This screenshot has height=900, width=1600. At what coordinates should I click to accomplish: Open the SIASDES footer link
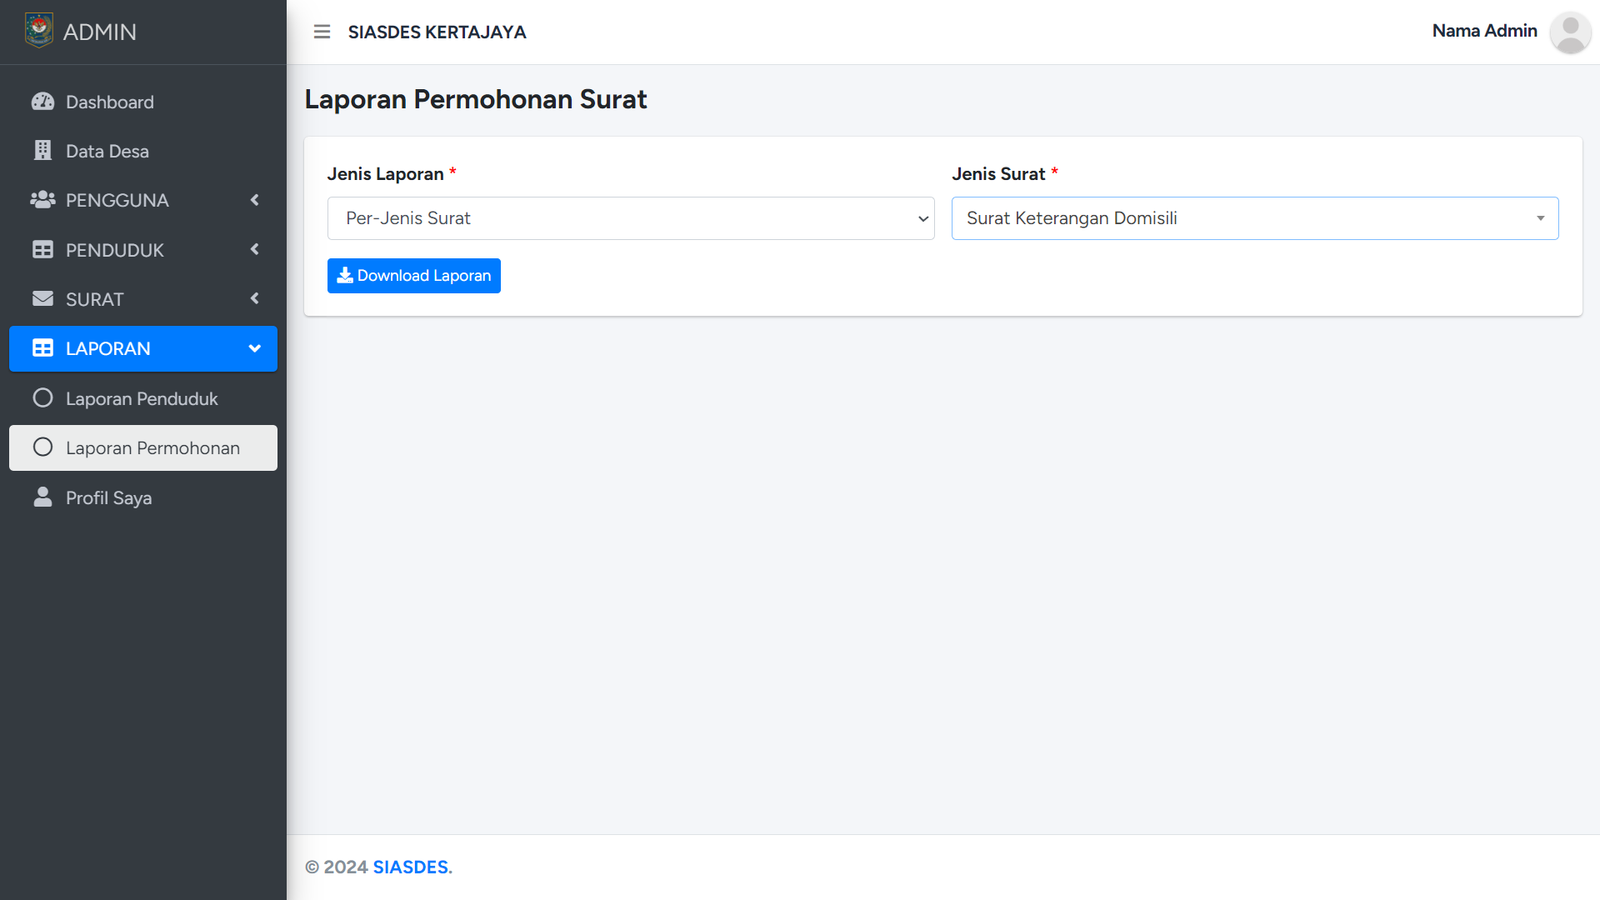click(x=410, y=867)
